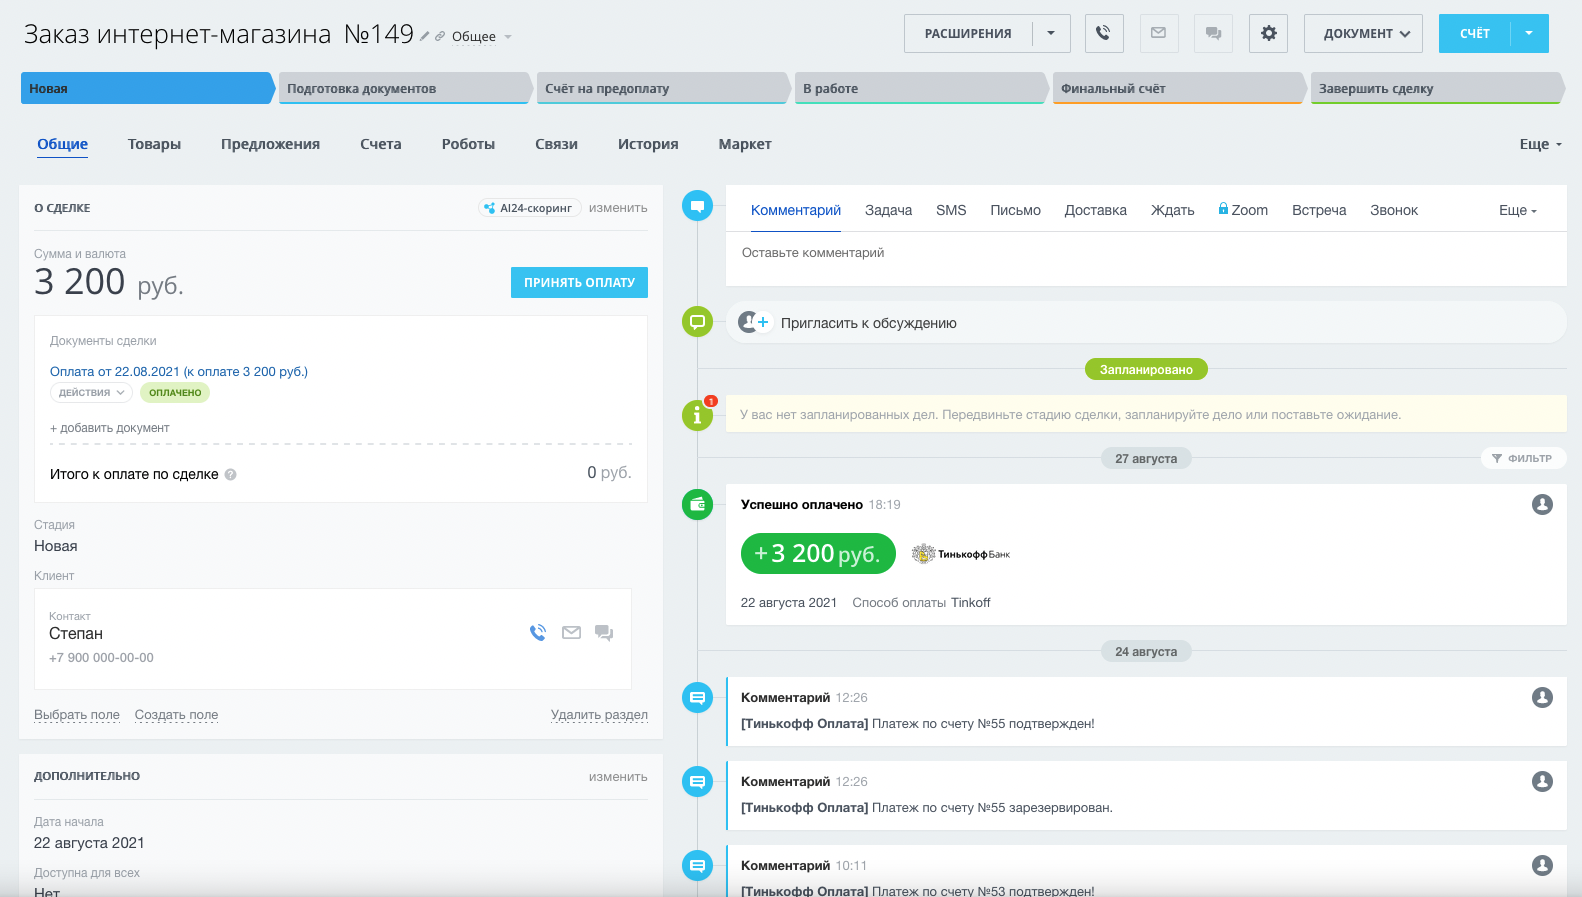The image size is (1582, 897).
Task: Select the Задача tab in timeline
Action: click(x=888, y=210)
